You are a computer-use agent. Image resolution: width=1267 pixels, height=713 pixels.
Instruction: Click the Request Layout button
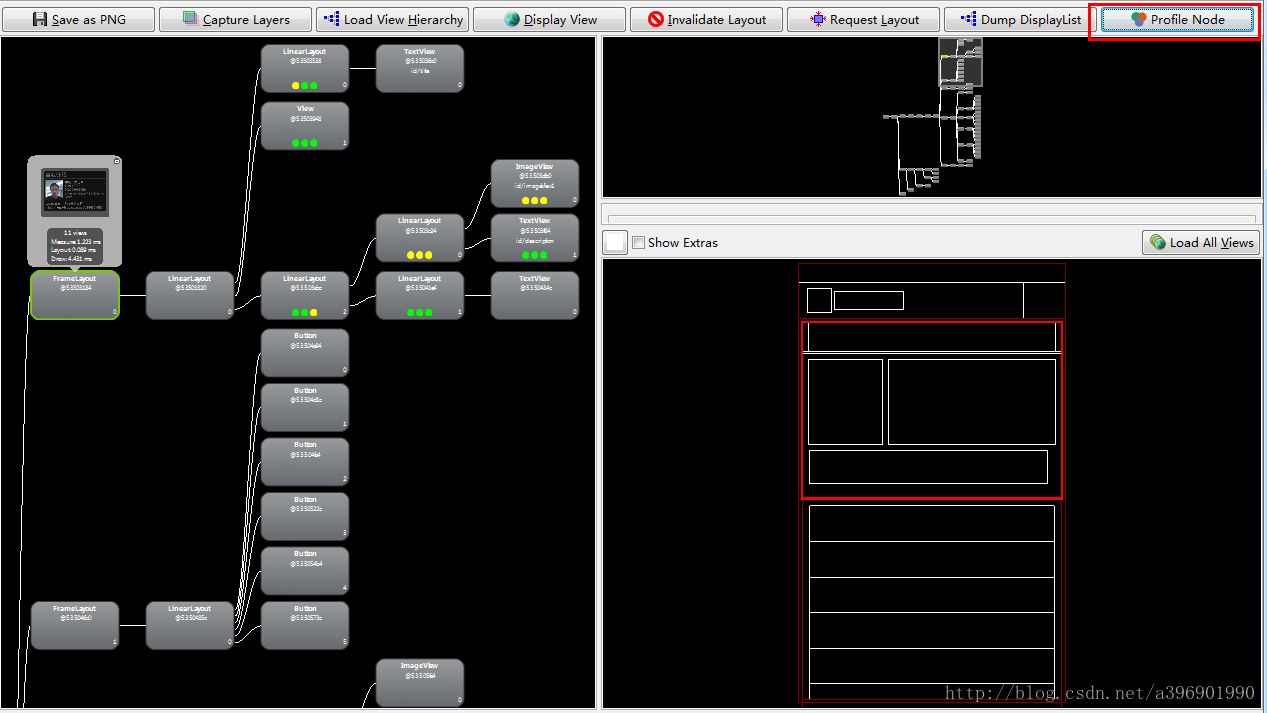(863, 19)
